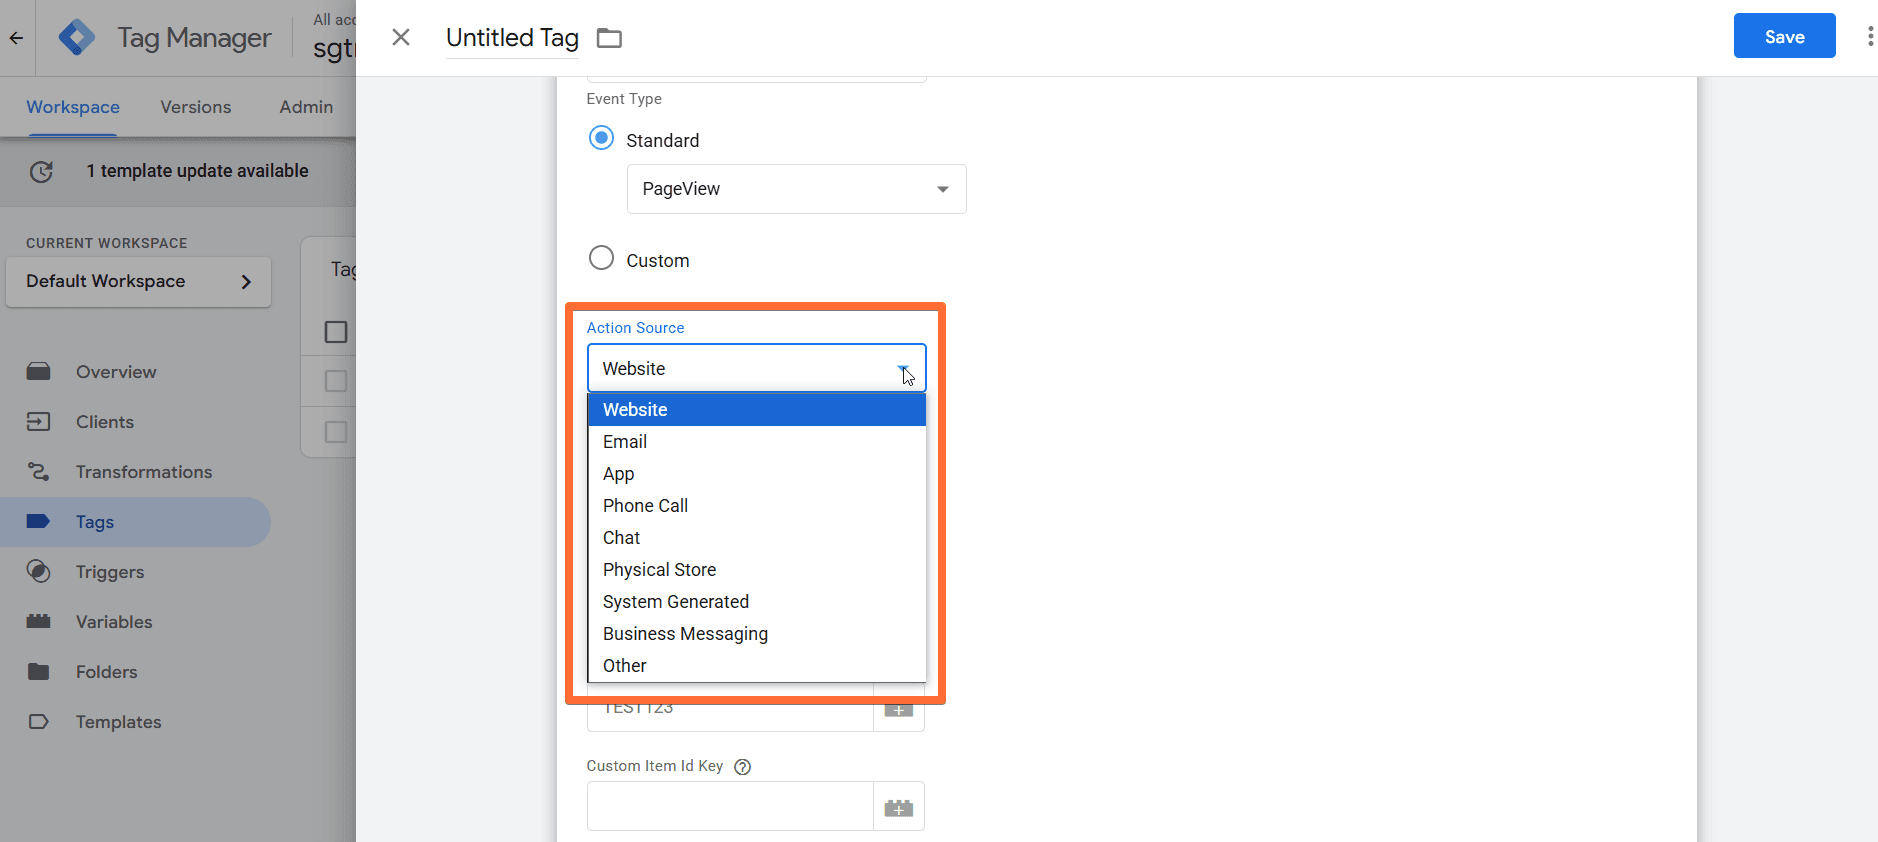
Task: Click the Tag Manager logo icon
Action: (77, 38)
